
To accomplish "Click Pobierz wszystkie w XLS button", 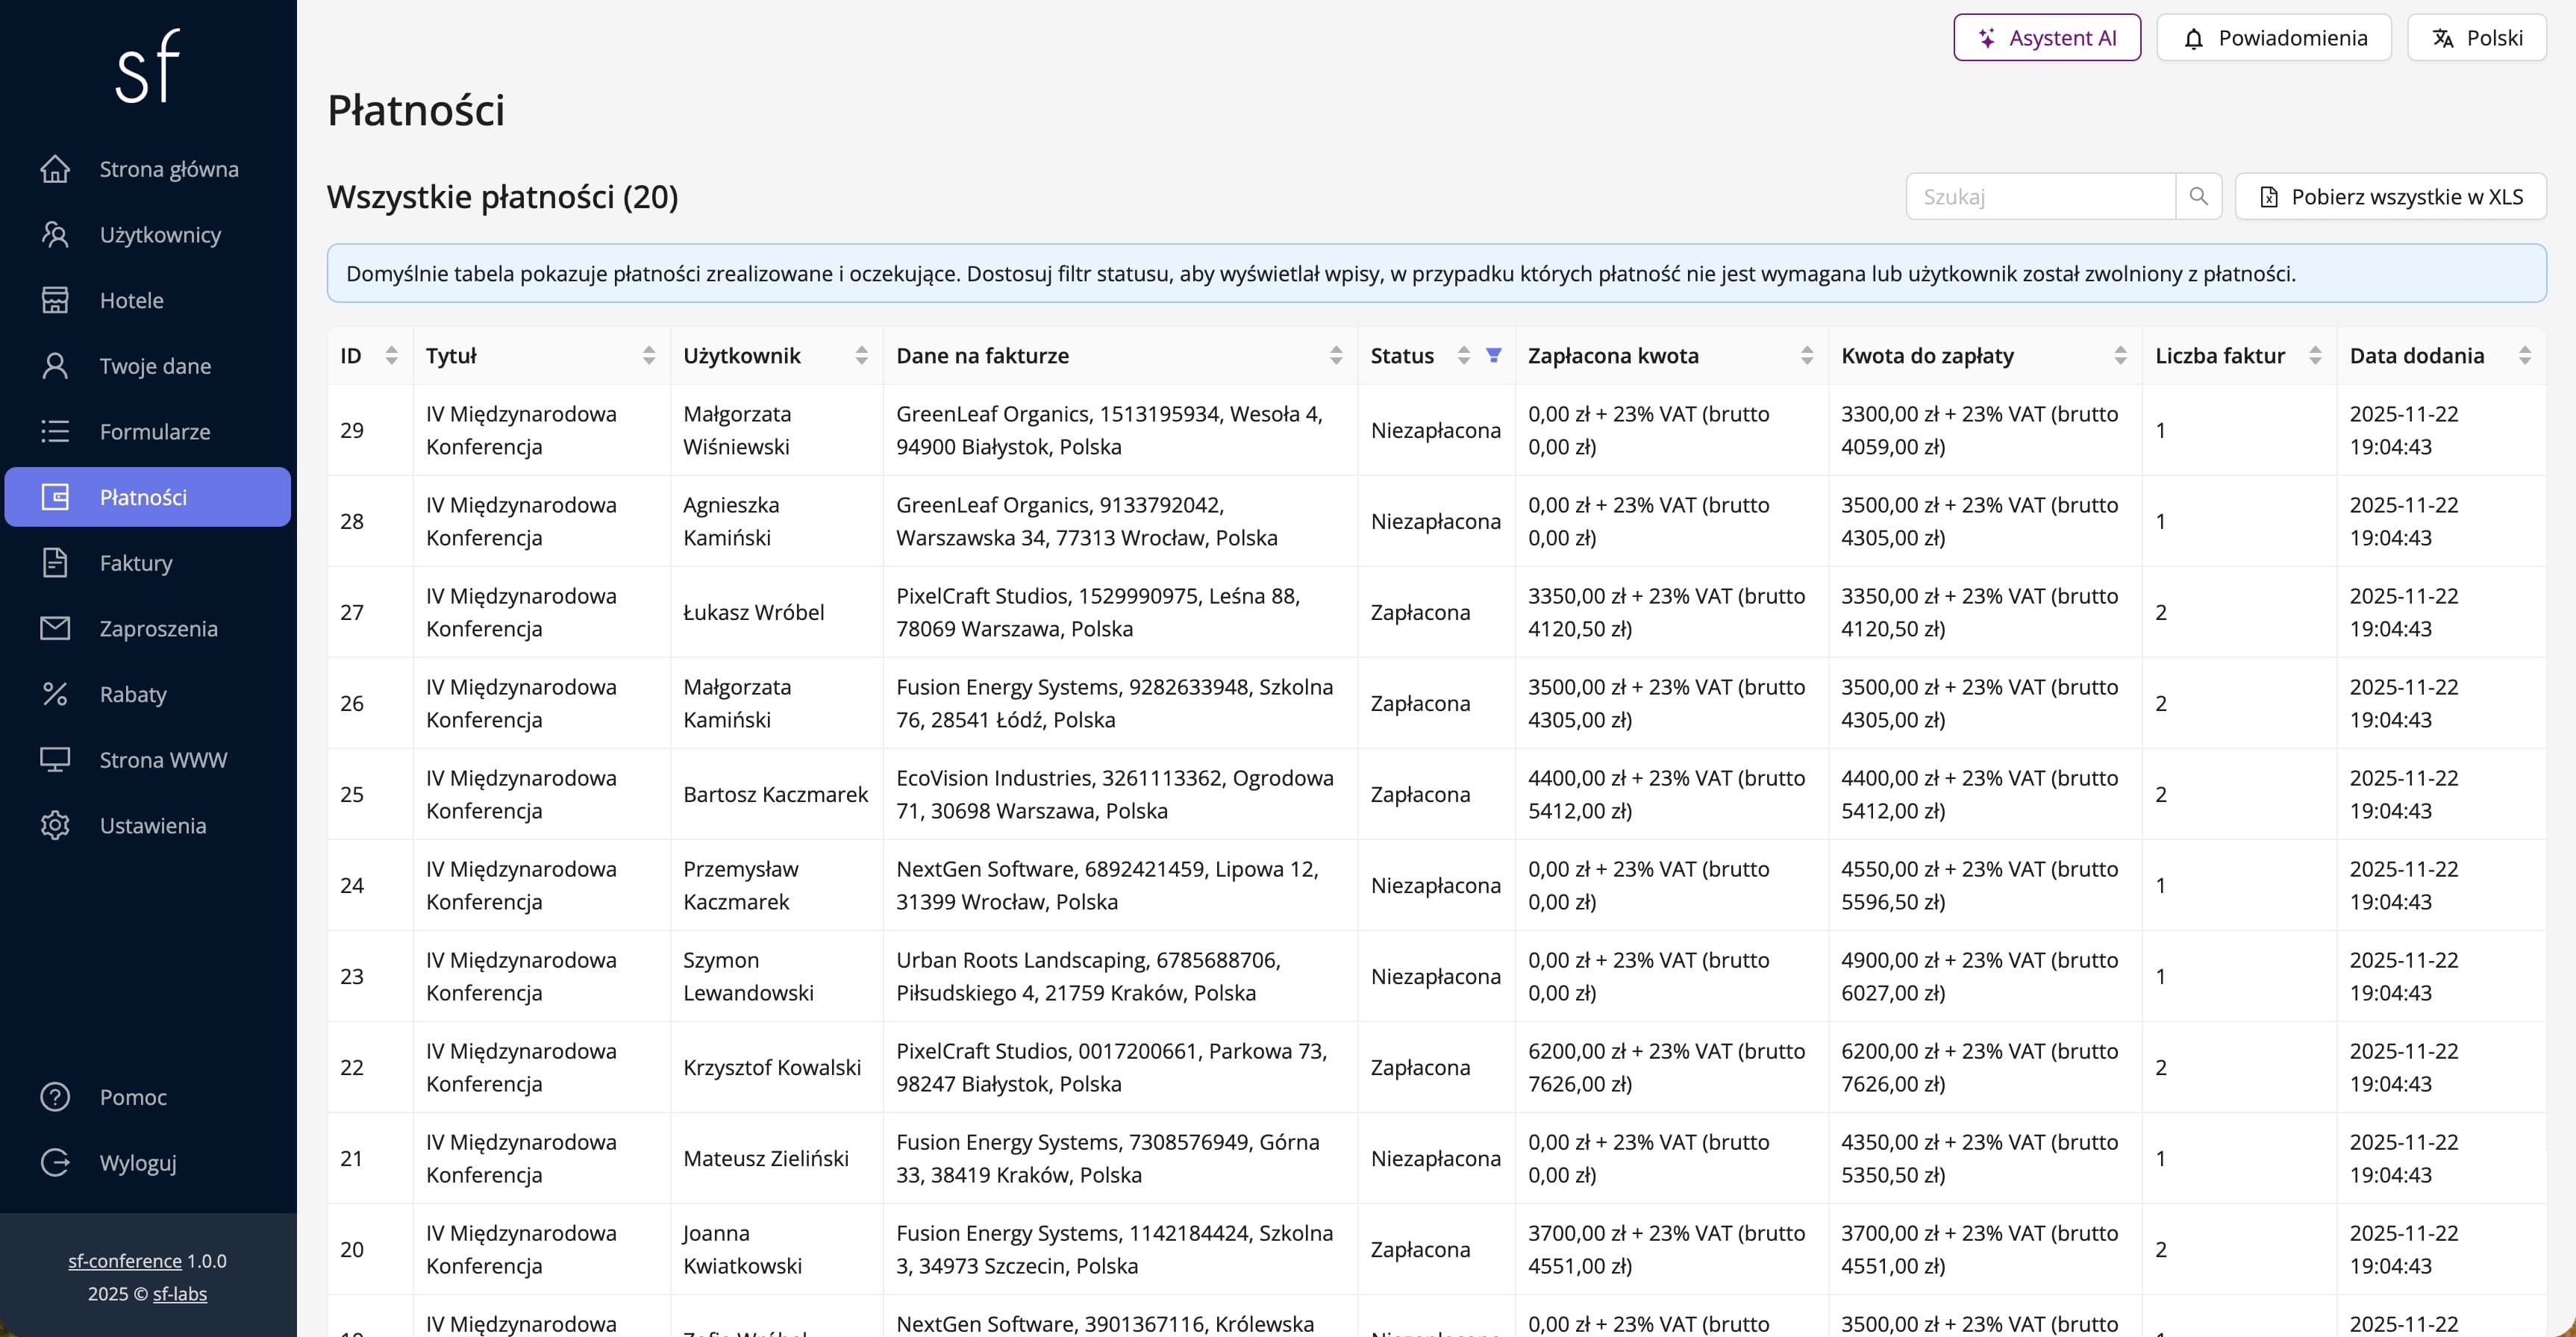I will coord(2390,196).
